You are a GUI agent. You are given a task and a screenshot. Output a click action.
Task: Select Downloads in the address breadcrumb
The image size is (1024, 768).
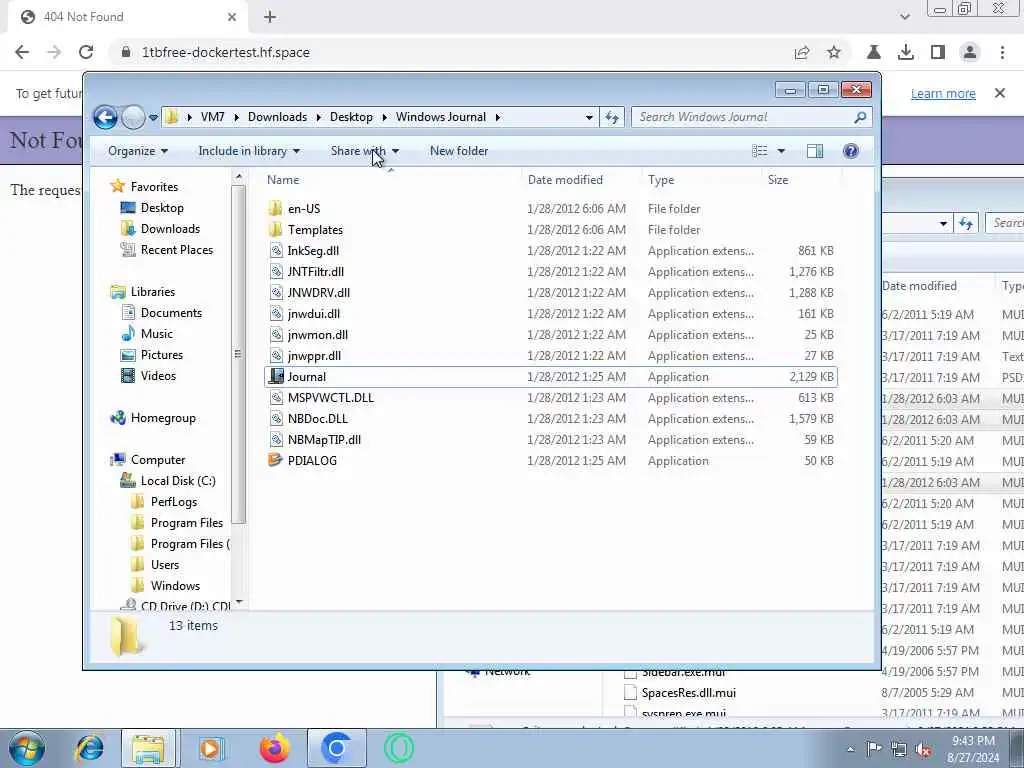click(277, 117)
